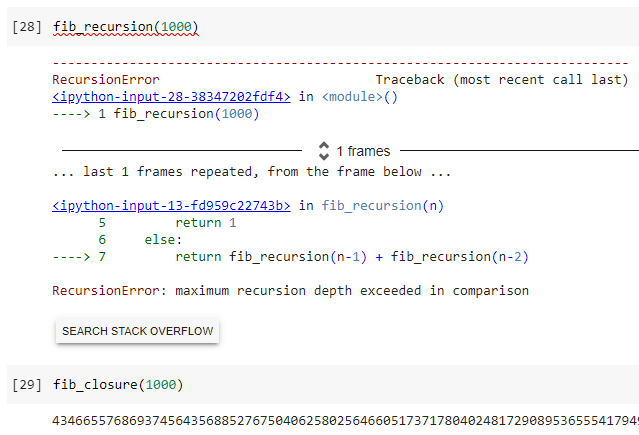639x435 pixels.
Task: Click the [29] cell execution indicator
Action: [x=26, y=385]
